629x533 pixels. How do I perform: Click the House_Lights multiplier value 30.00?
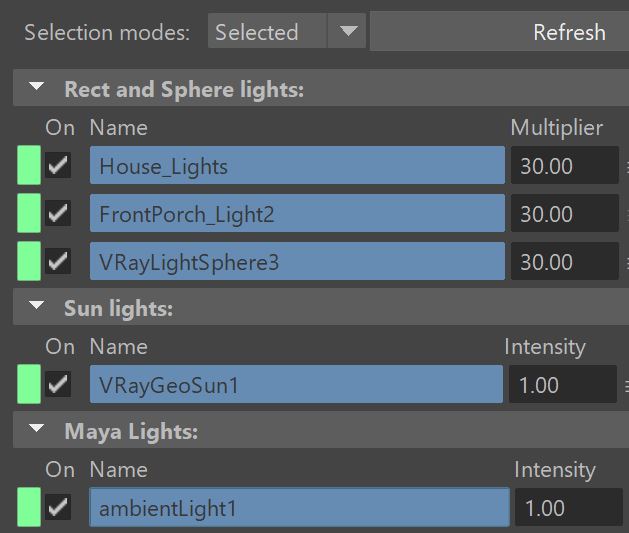[564, 165]
